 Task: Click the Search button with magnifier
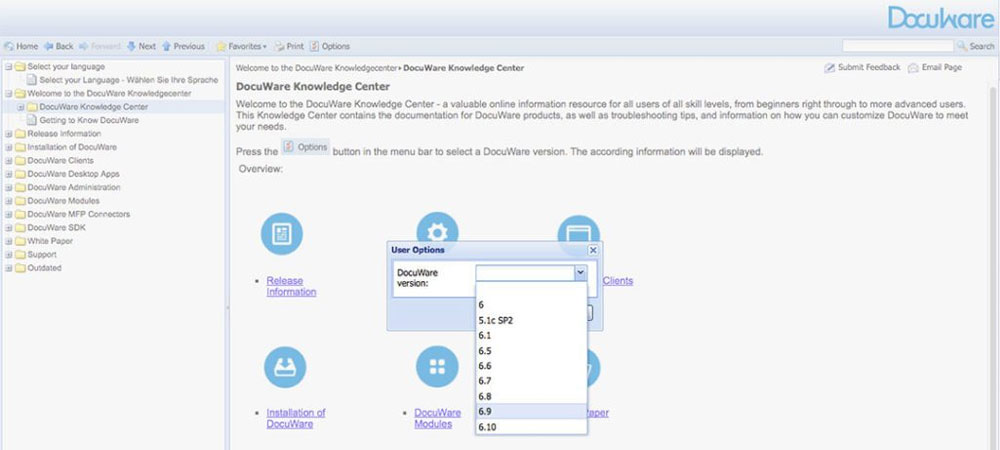coord(976,46)
